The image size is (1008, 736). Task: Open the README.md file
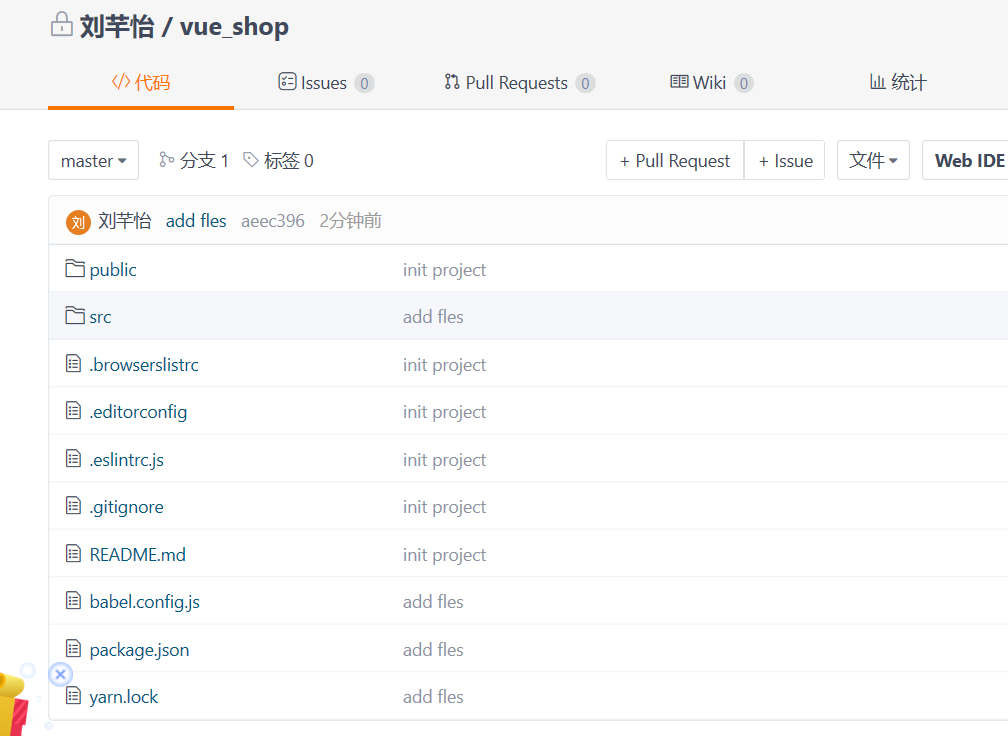coord(138,554)
